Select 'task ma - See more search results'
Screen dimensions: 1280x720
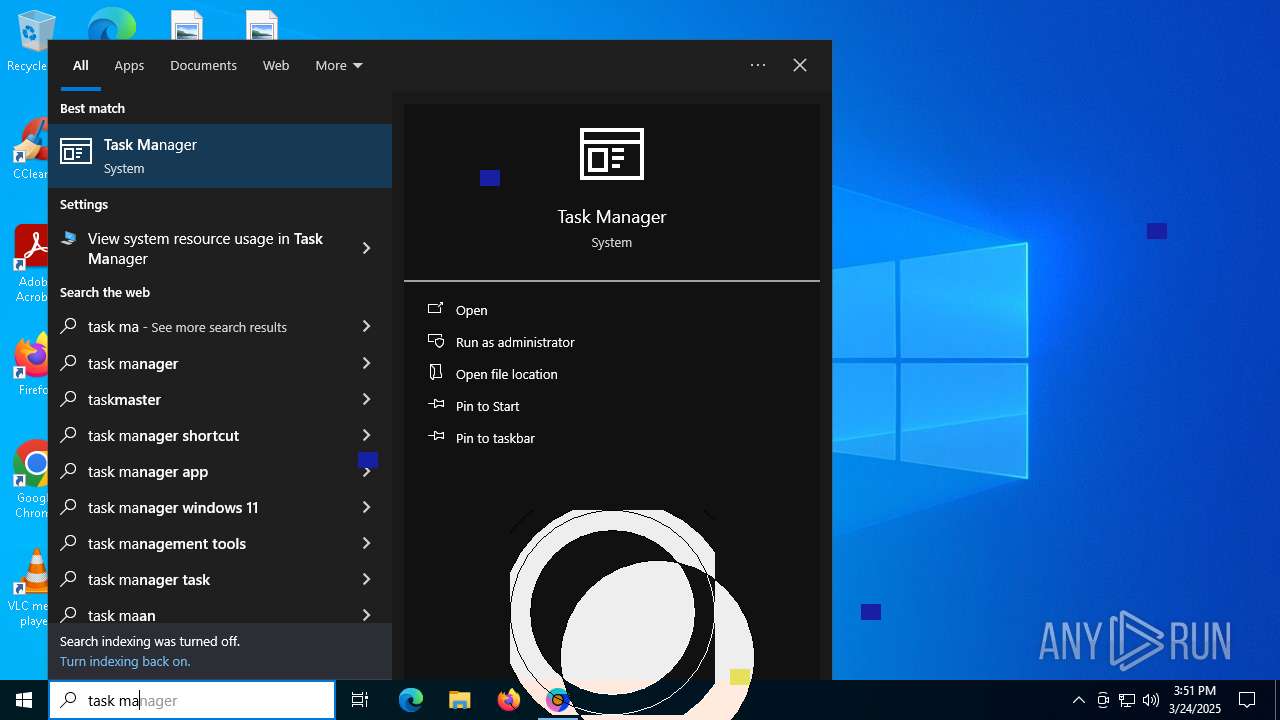pyautogui.click(x=196, y=327)
